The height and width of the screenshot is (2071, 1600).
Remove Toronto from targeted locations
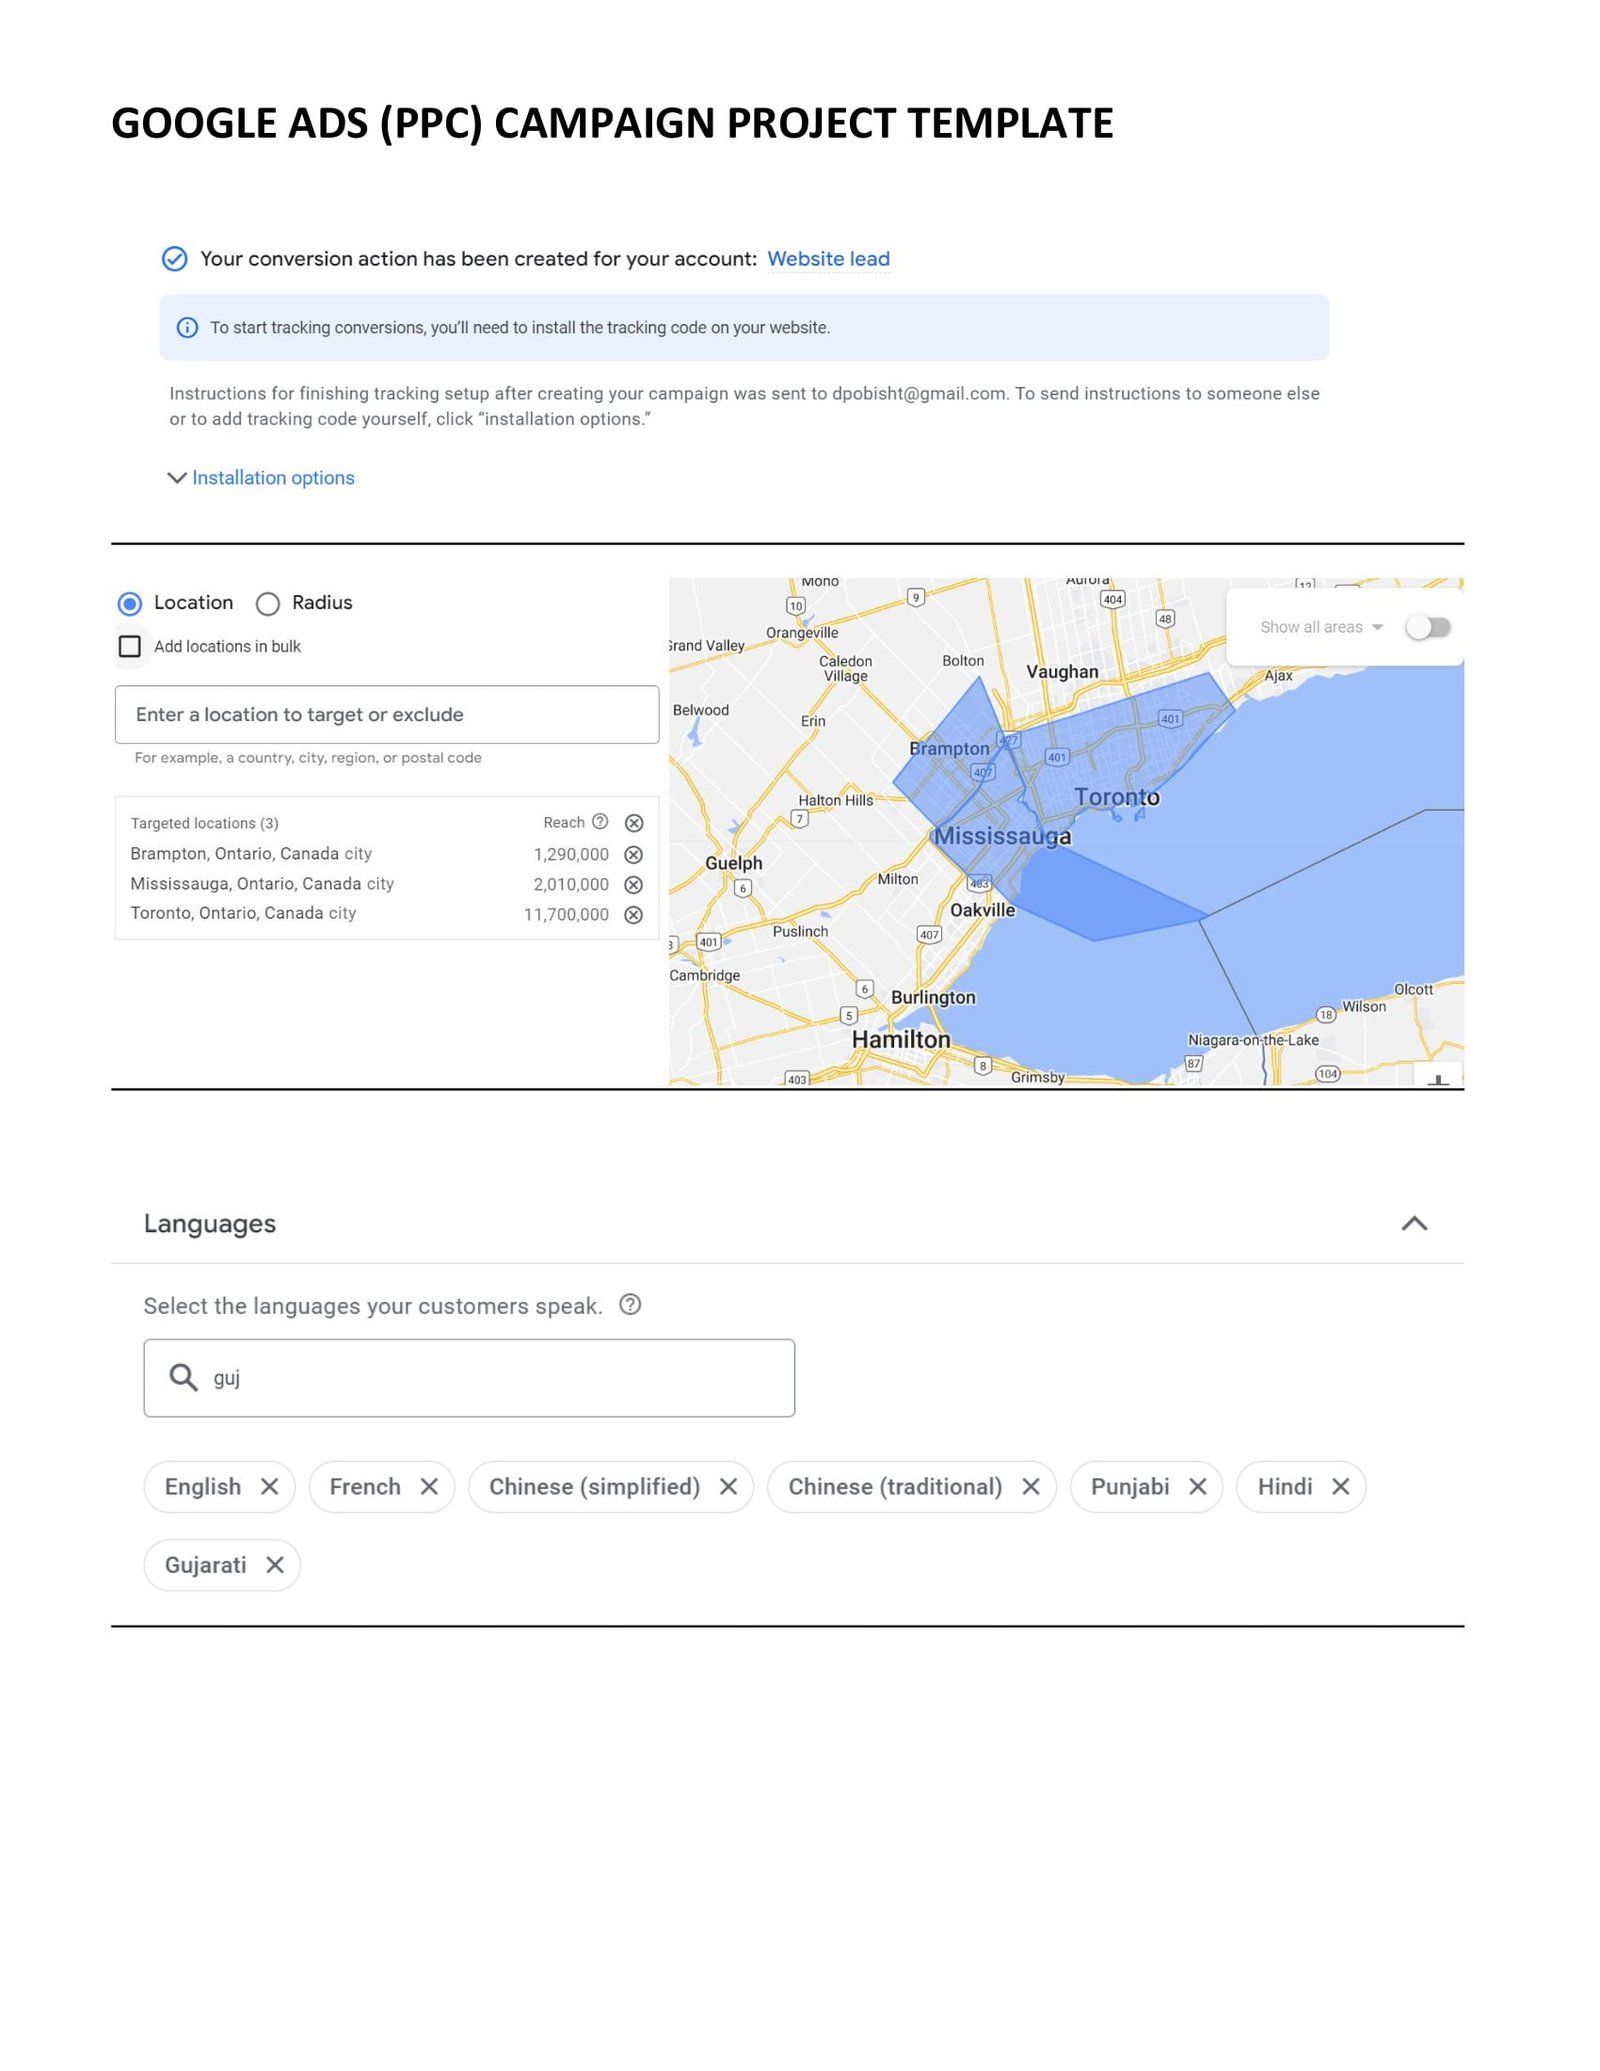tap(632, 913)
